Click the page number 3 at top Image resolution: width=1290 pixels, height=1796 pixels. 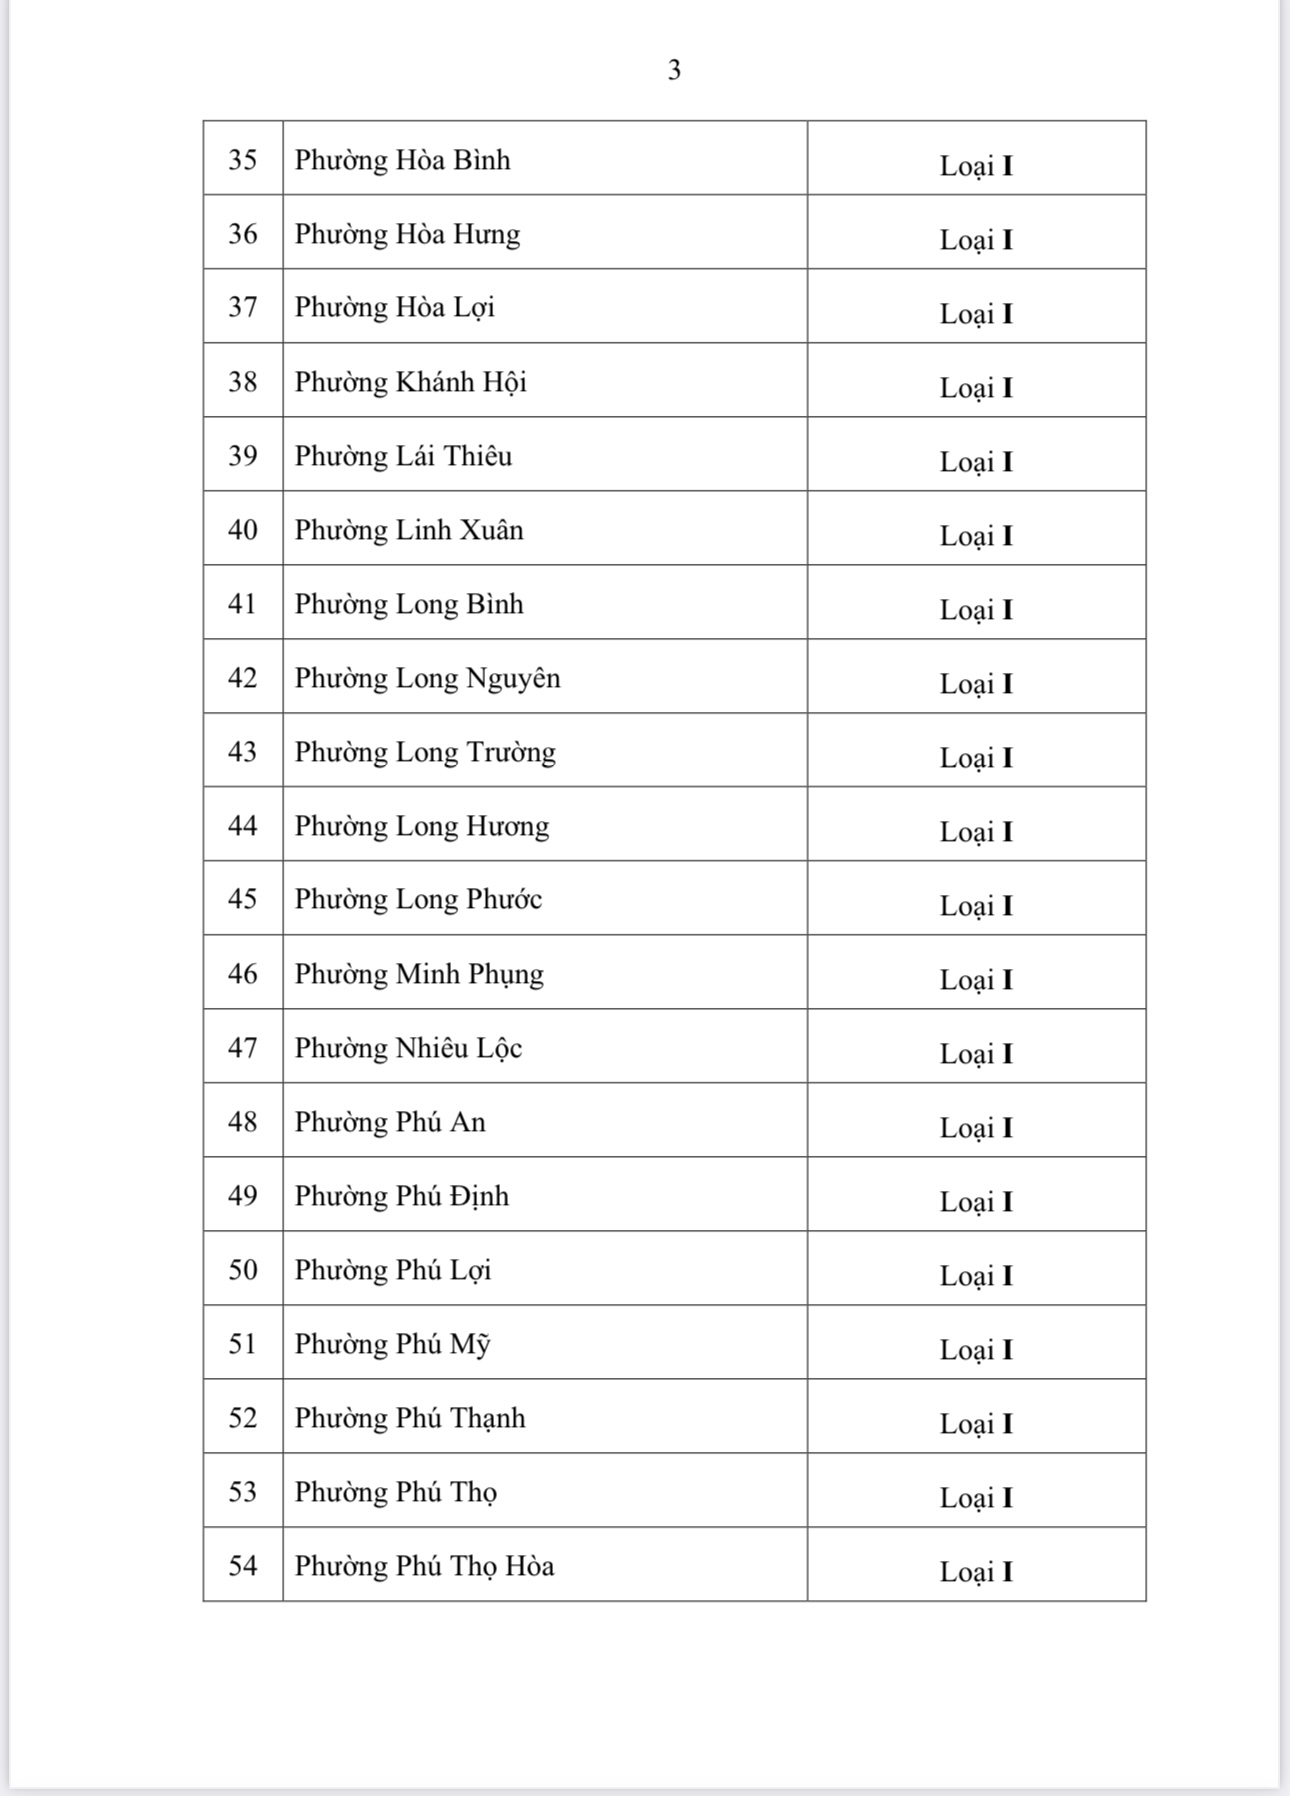(x=674, y=70)
